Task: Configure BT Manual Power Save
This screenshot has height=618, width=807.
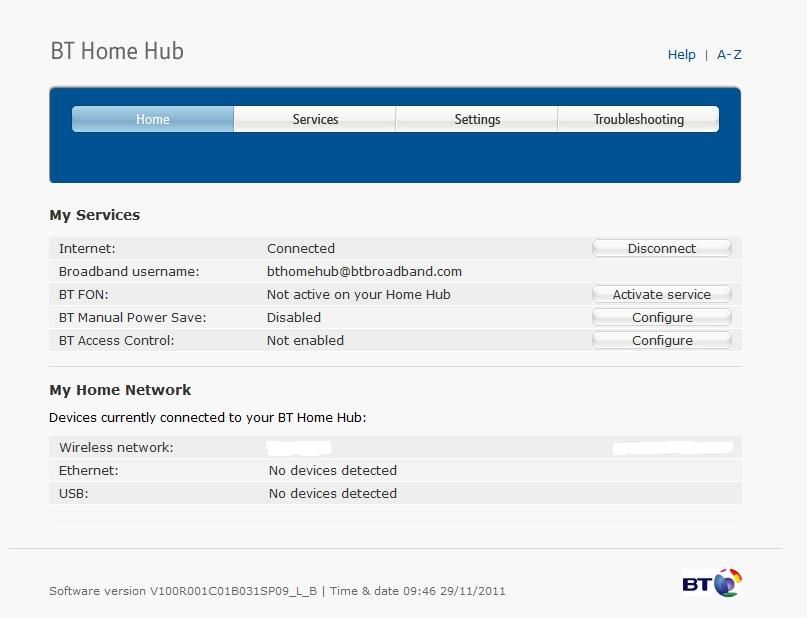Action: 661,317
